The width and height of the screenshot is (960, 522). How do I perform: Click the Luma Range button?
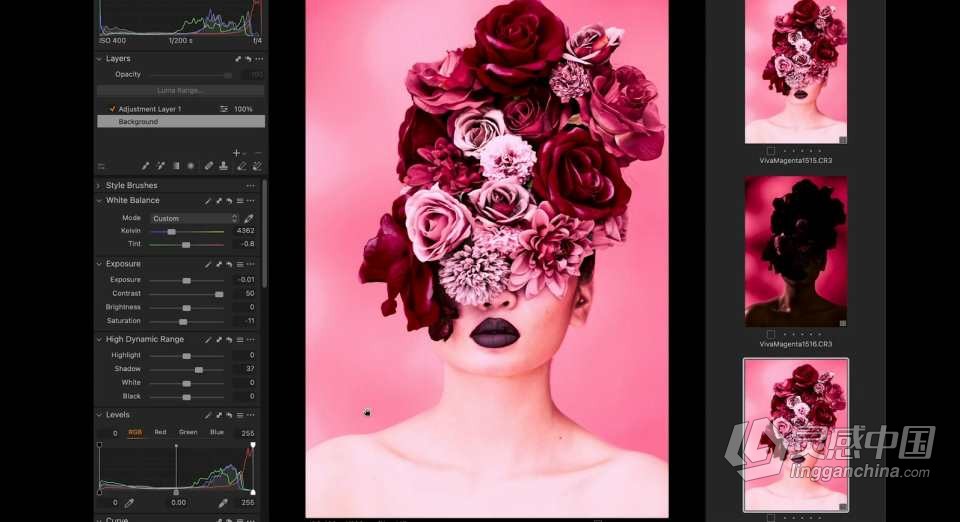[181, 91]
